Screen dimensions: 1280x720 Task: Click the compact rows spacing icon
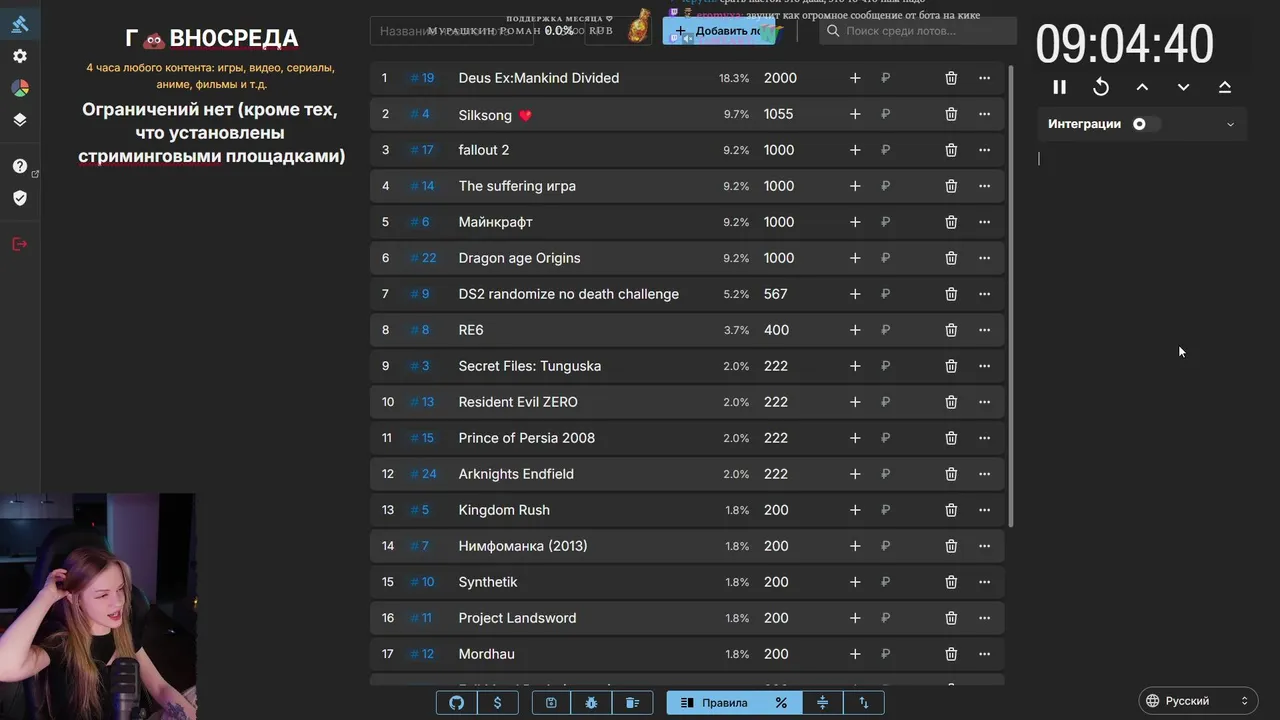coord(823,703)
